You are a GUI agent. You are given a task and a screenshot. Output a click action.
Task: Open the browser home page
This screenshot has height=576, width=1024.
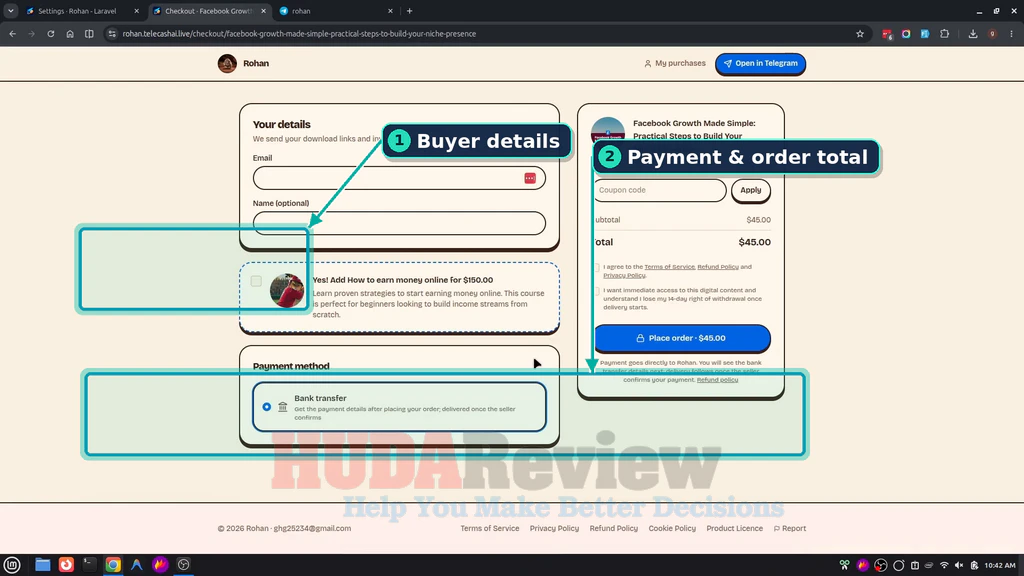[x=70, y=34]
